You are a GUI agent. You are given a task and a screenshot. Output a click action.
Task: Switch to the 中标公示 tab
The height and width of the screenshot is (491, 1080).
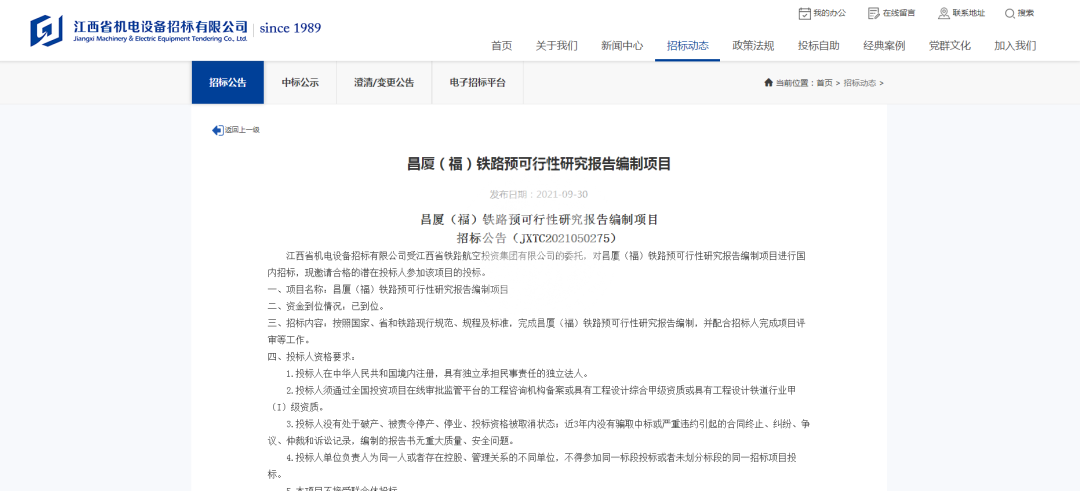300,83
